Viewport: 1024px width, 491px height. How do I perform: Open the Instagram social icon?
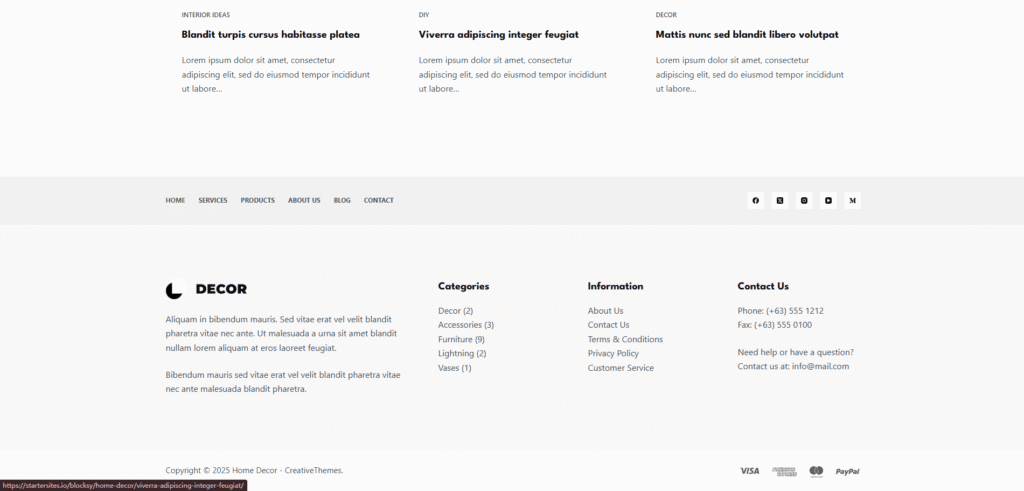click(x=804, y=201)
